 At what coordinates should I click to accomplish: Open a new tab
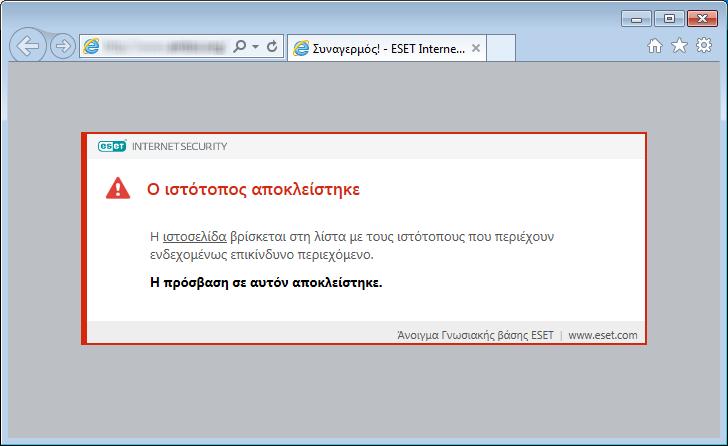(x=501, y=48)
